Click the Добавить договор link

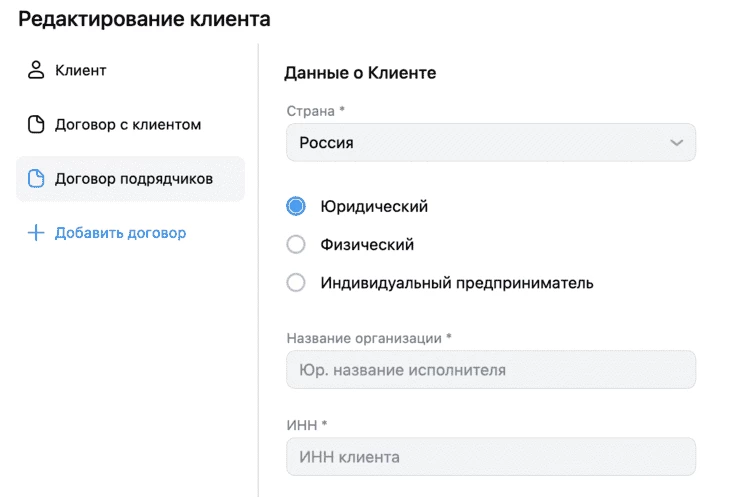120,233
